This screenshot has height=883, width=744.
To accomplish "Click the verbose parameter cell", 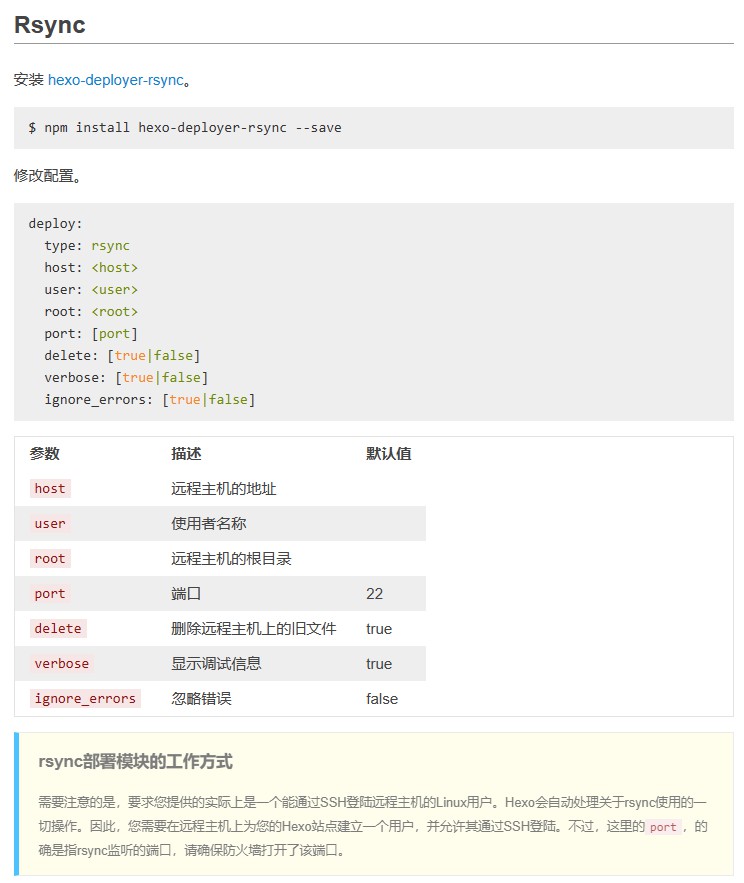I will tap(62, 663).
